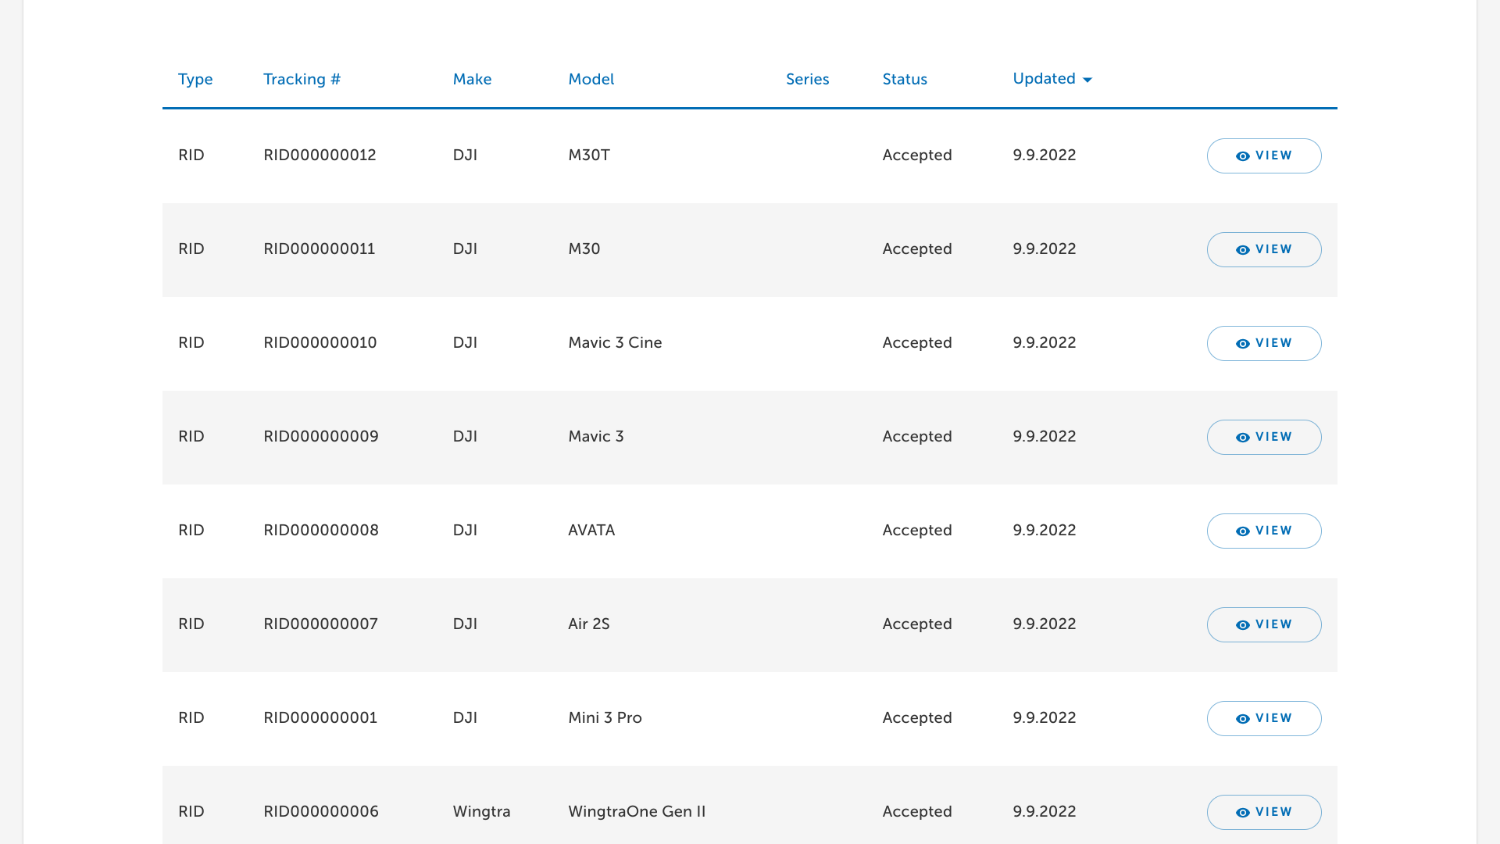Click the eye icon on the Mavic 3 row
This screenshot has width=1500, height=844.
(x=1242, y=437)
